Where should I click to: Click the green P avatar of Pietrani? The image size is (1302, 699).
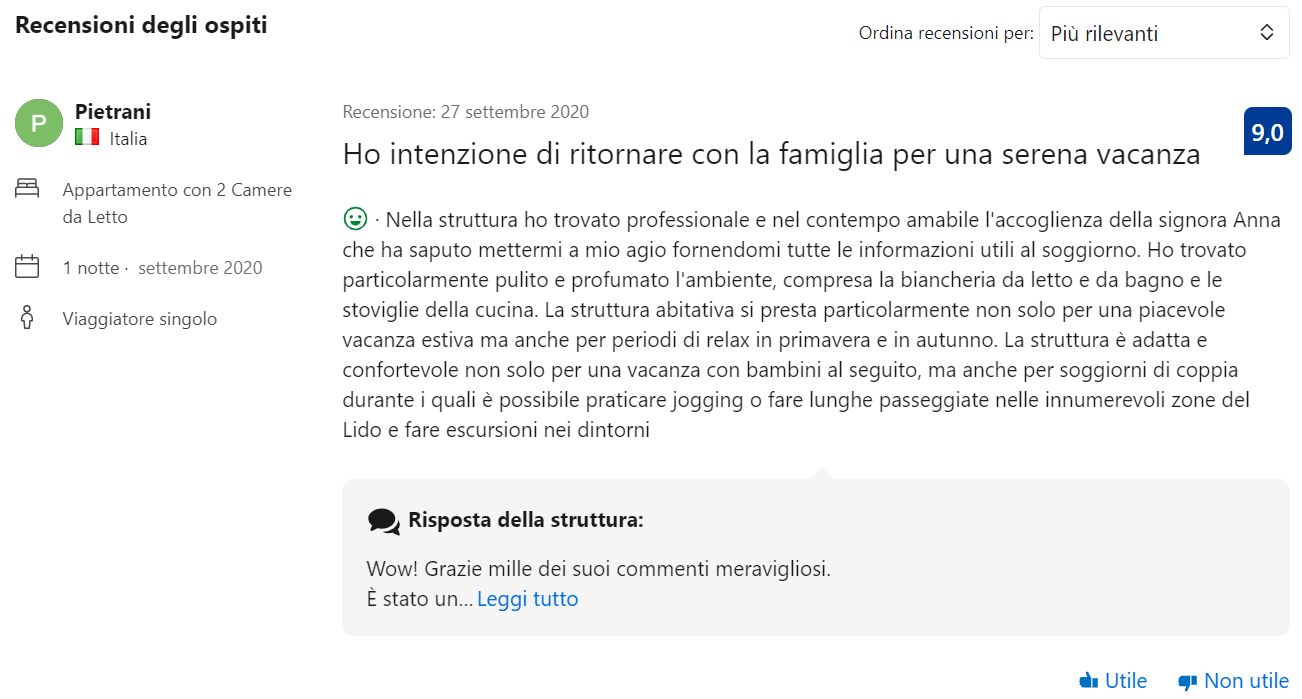pyautogui.click(x=39, y=123)
